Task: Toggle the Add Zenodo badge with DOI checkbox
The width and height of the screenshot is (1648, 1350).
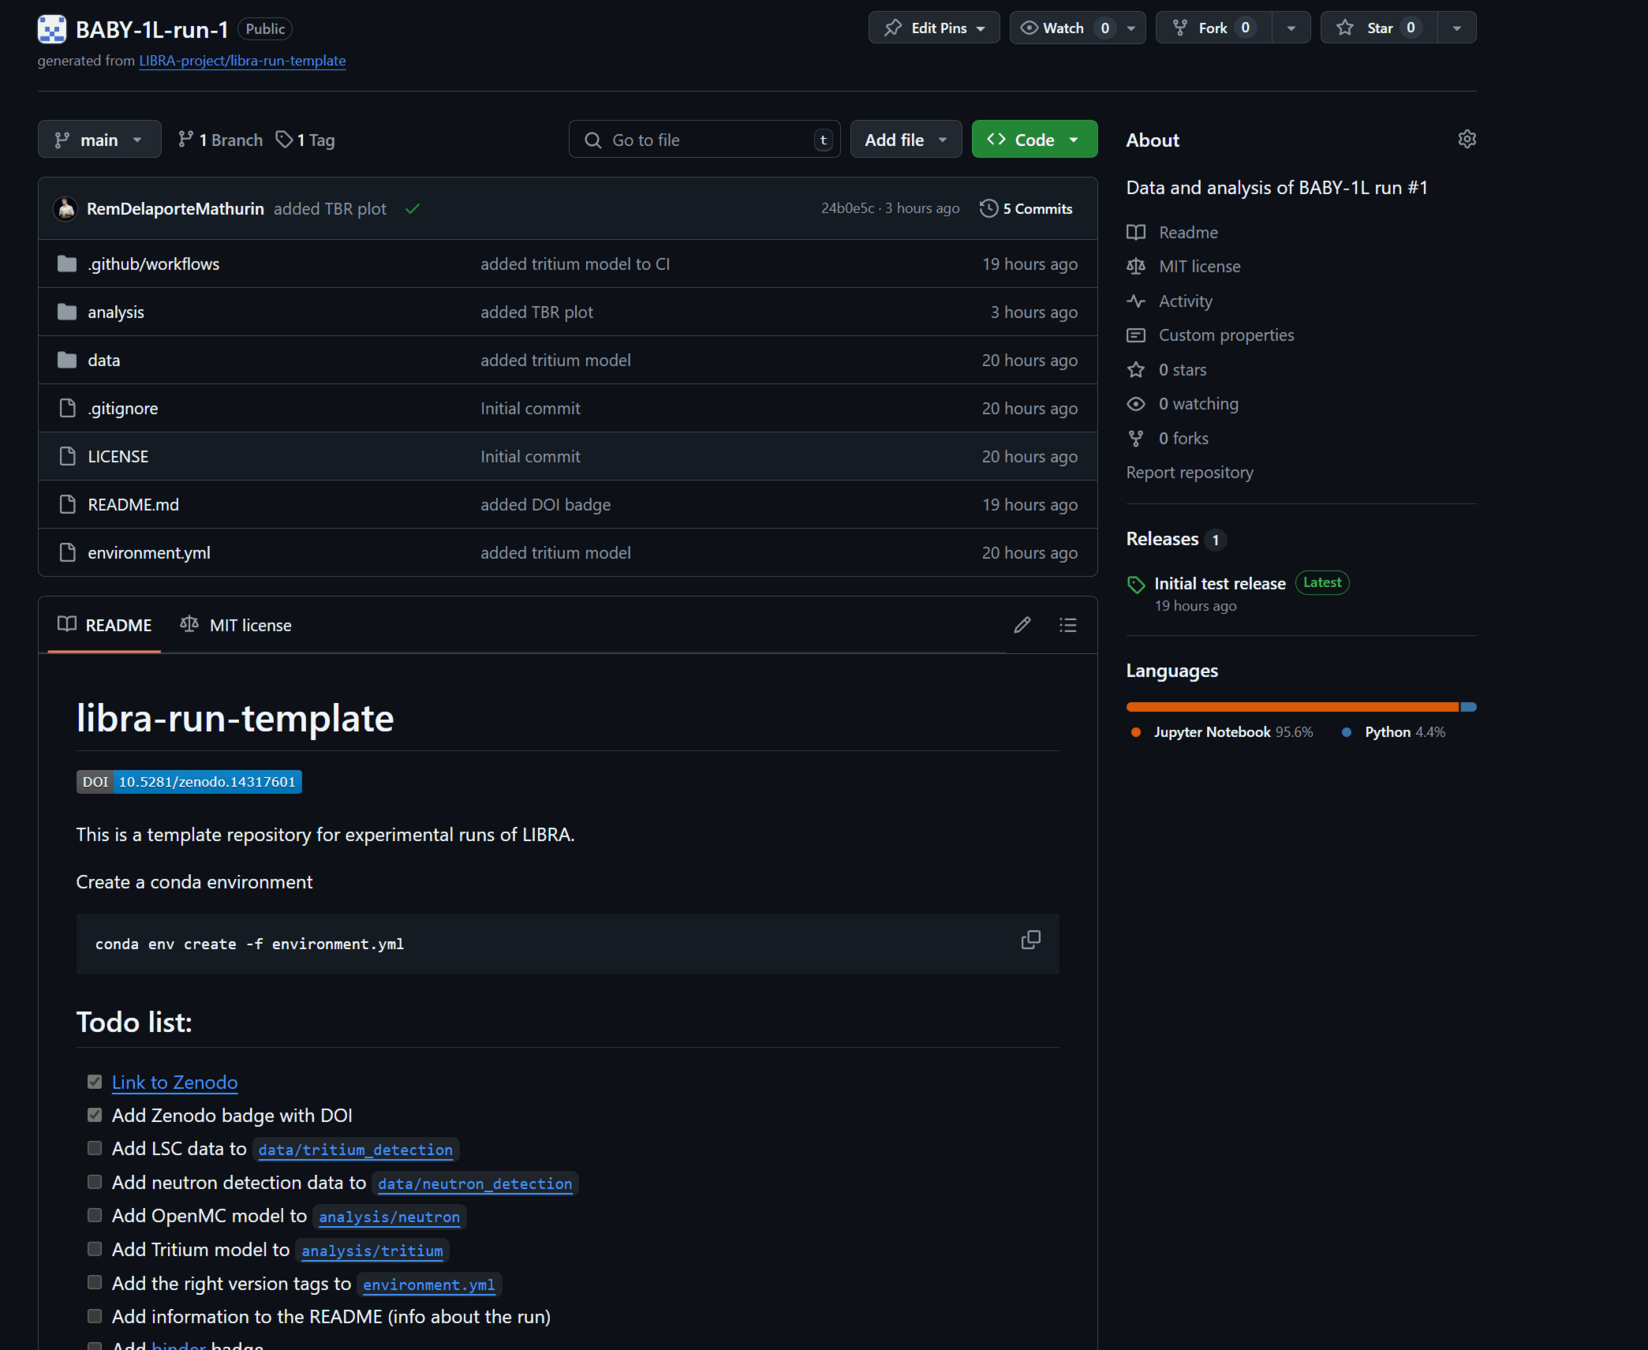Action: click(x=95, y=1115)
